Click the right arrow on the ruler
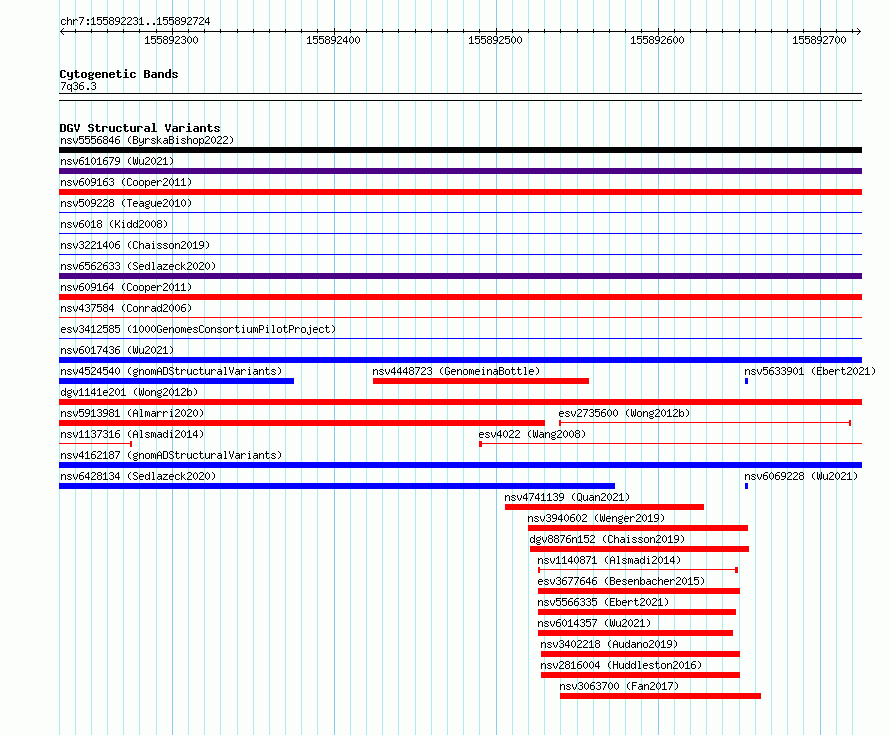The image size is (890, 735). click(x=858, y=31)
